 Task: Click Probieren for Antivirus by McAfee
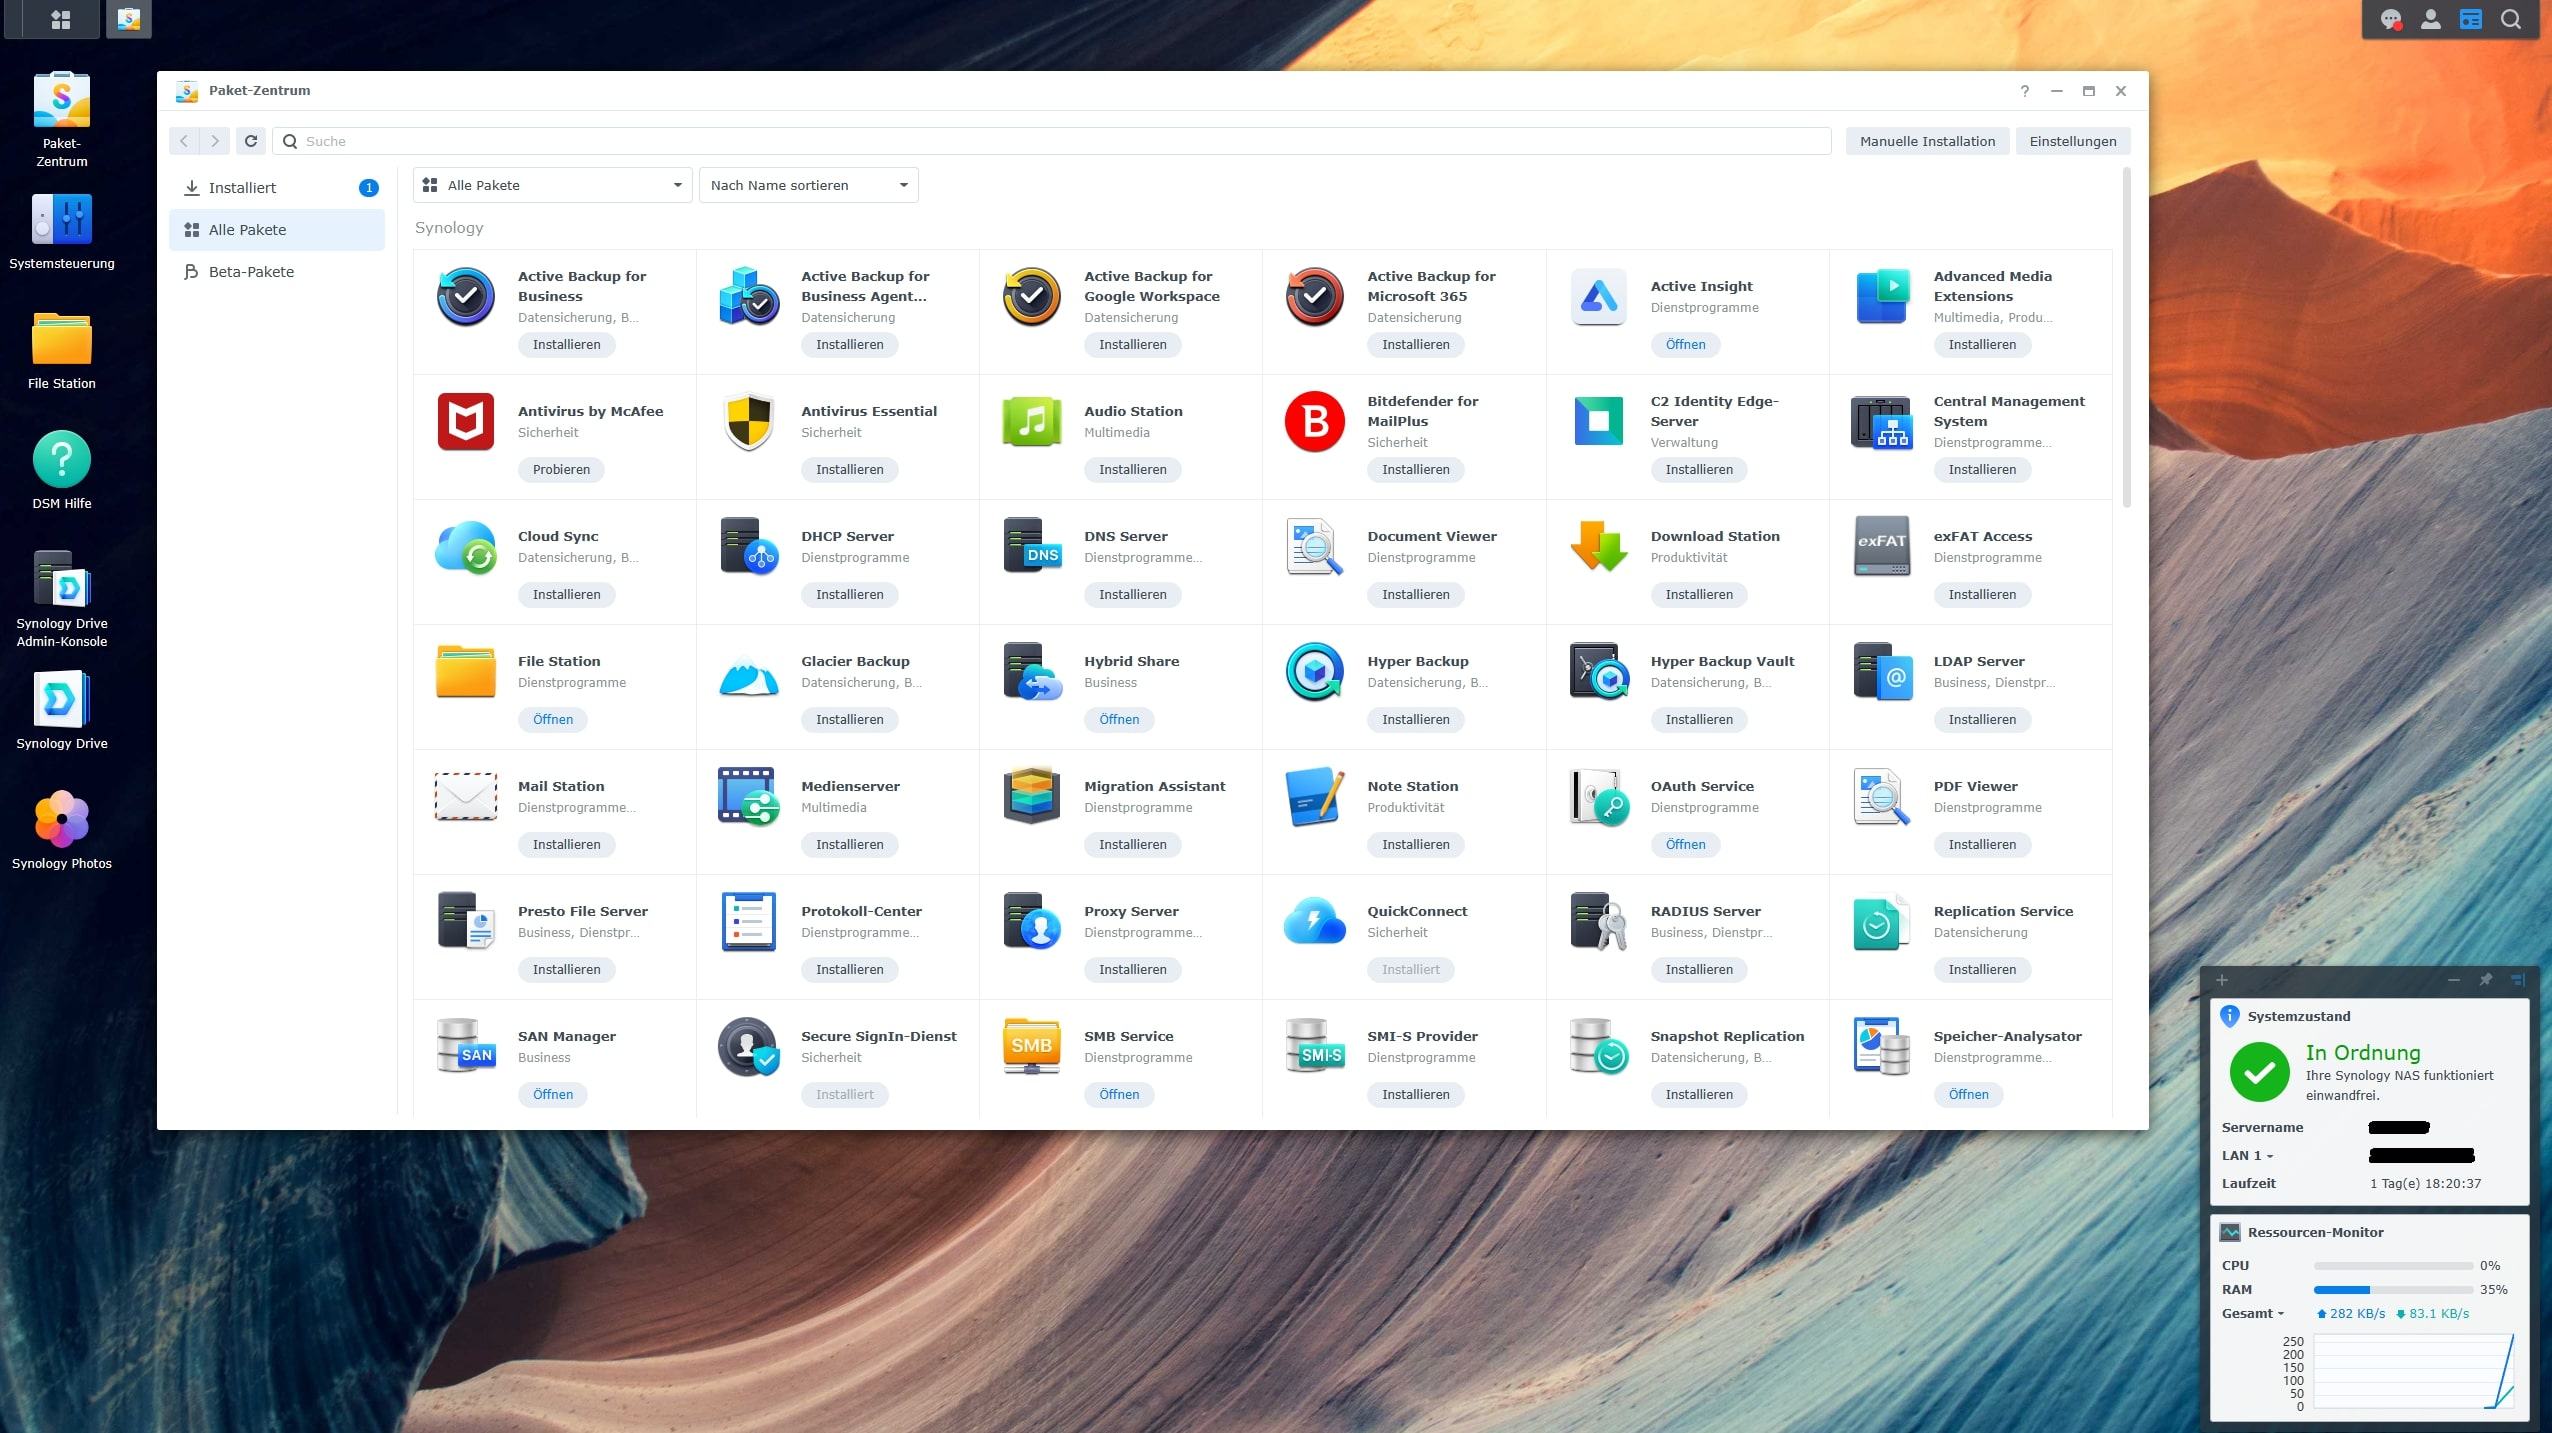(561, 469)
